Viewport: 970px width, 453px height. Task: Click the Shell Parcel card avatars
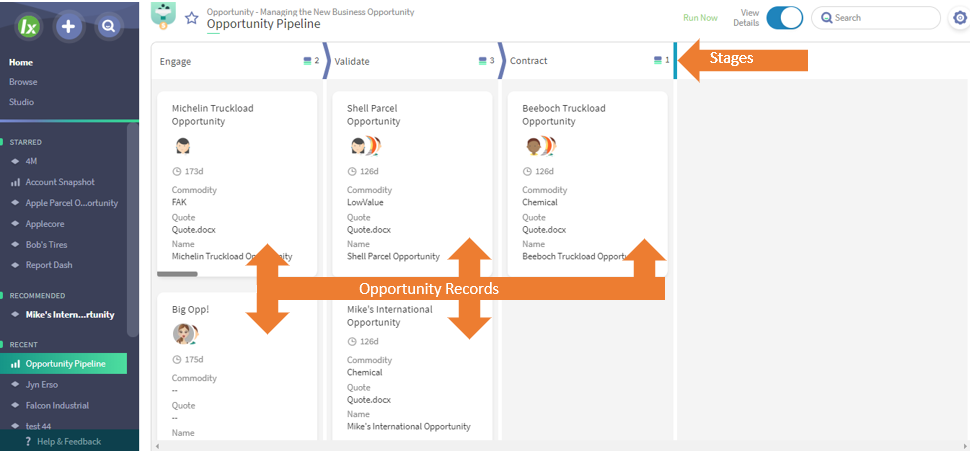point(365,146)
